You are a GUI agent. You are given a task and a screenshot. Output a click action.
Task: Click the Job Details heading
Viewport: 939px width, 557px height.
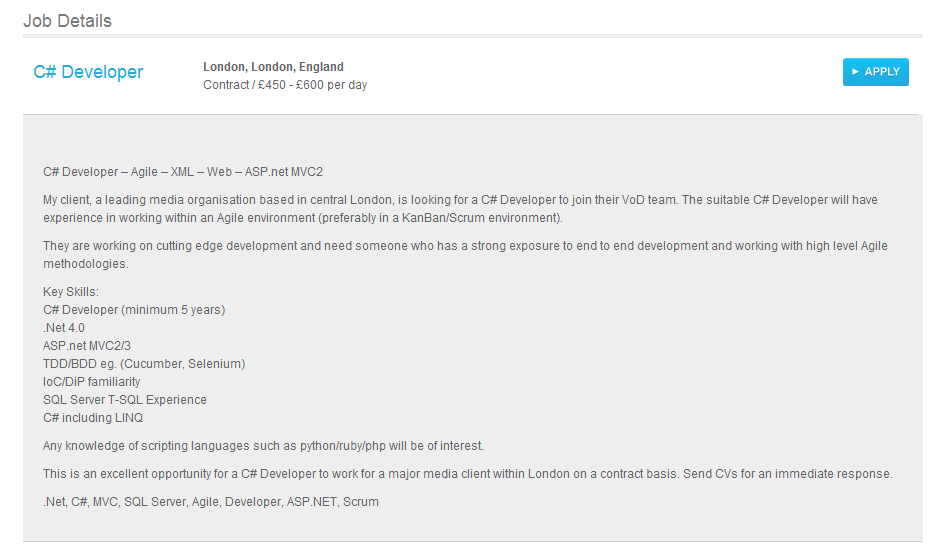pyautogui.click(x=67, y=21)
